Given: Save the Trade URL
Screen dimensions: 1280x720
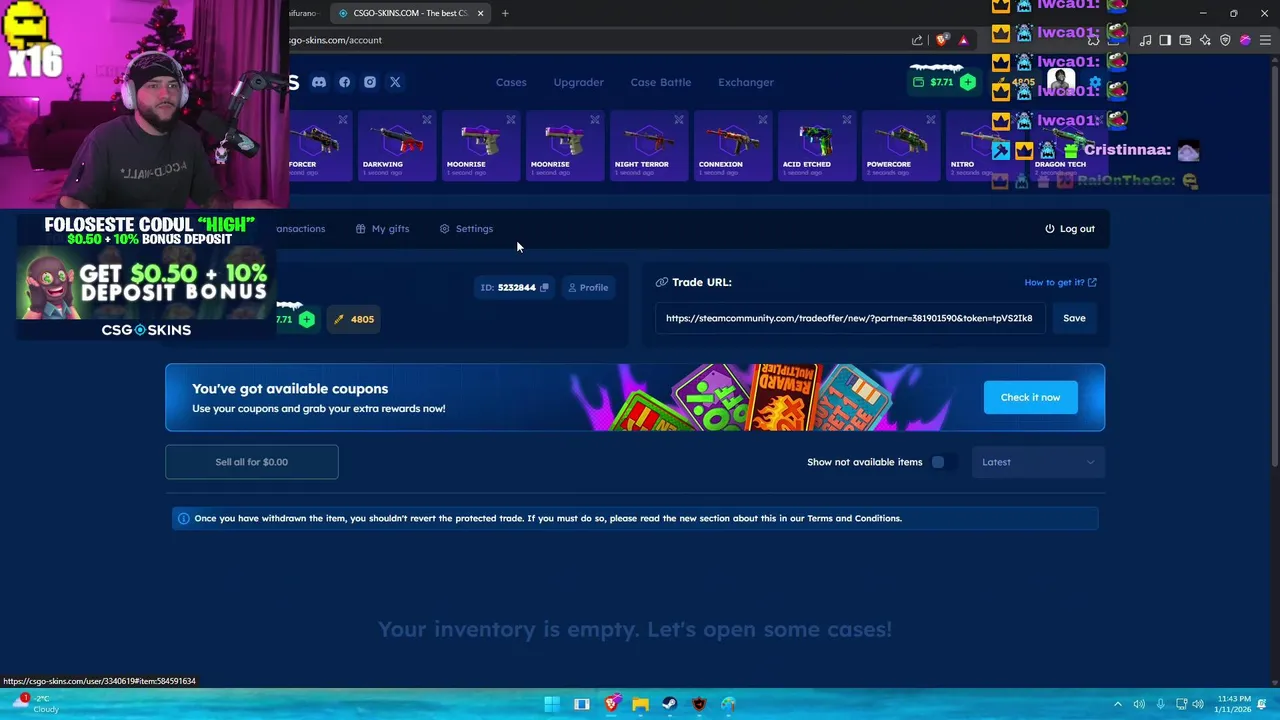Looking at the screenshot, I should [x=1074, y=318].
